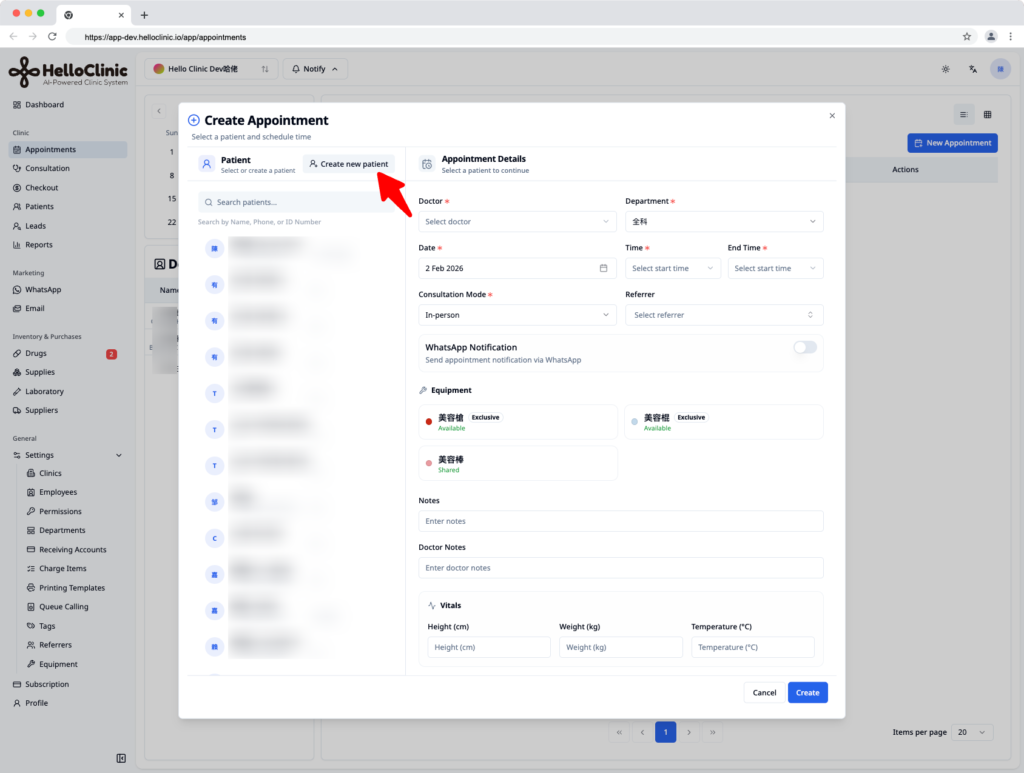The image size is (1024, 773).
Task: Click the Search patients input field
Action: pos(296,202)
